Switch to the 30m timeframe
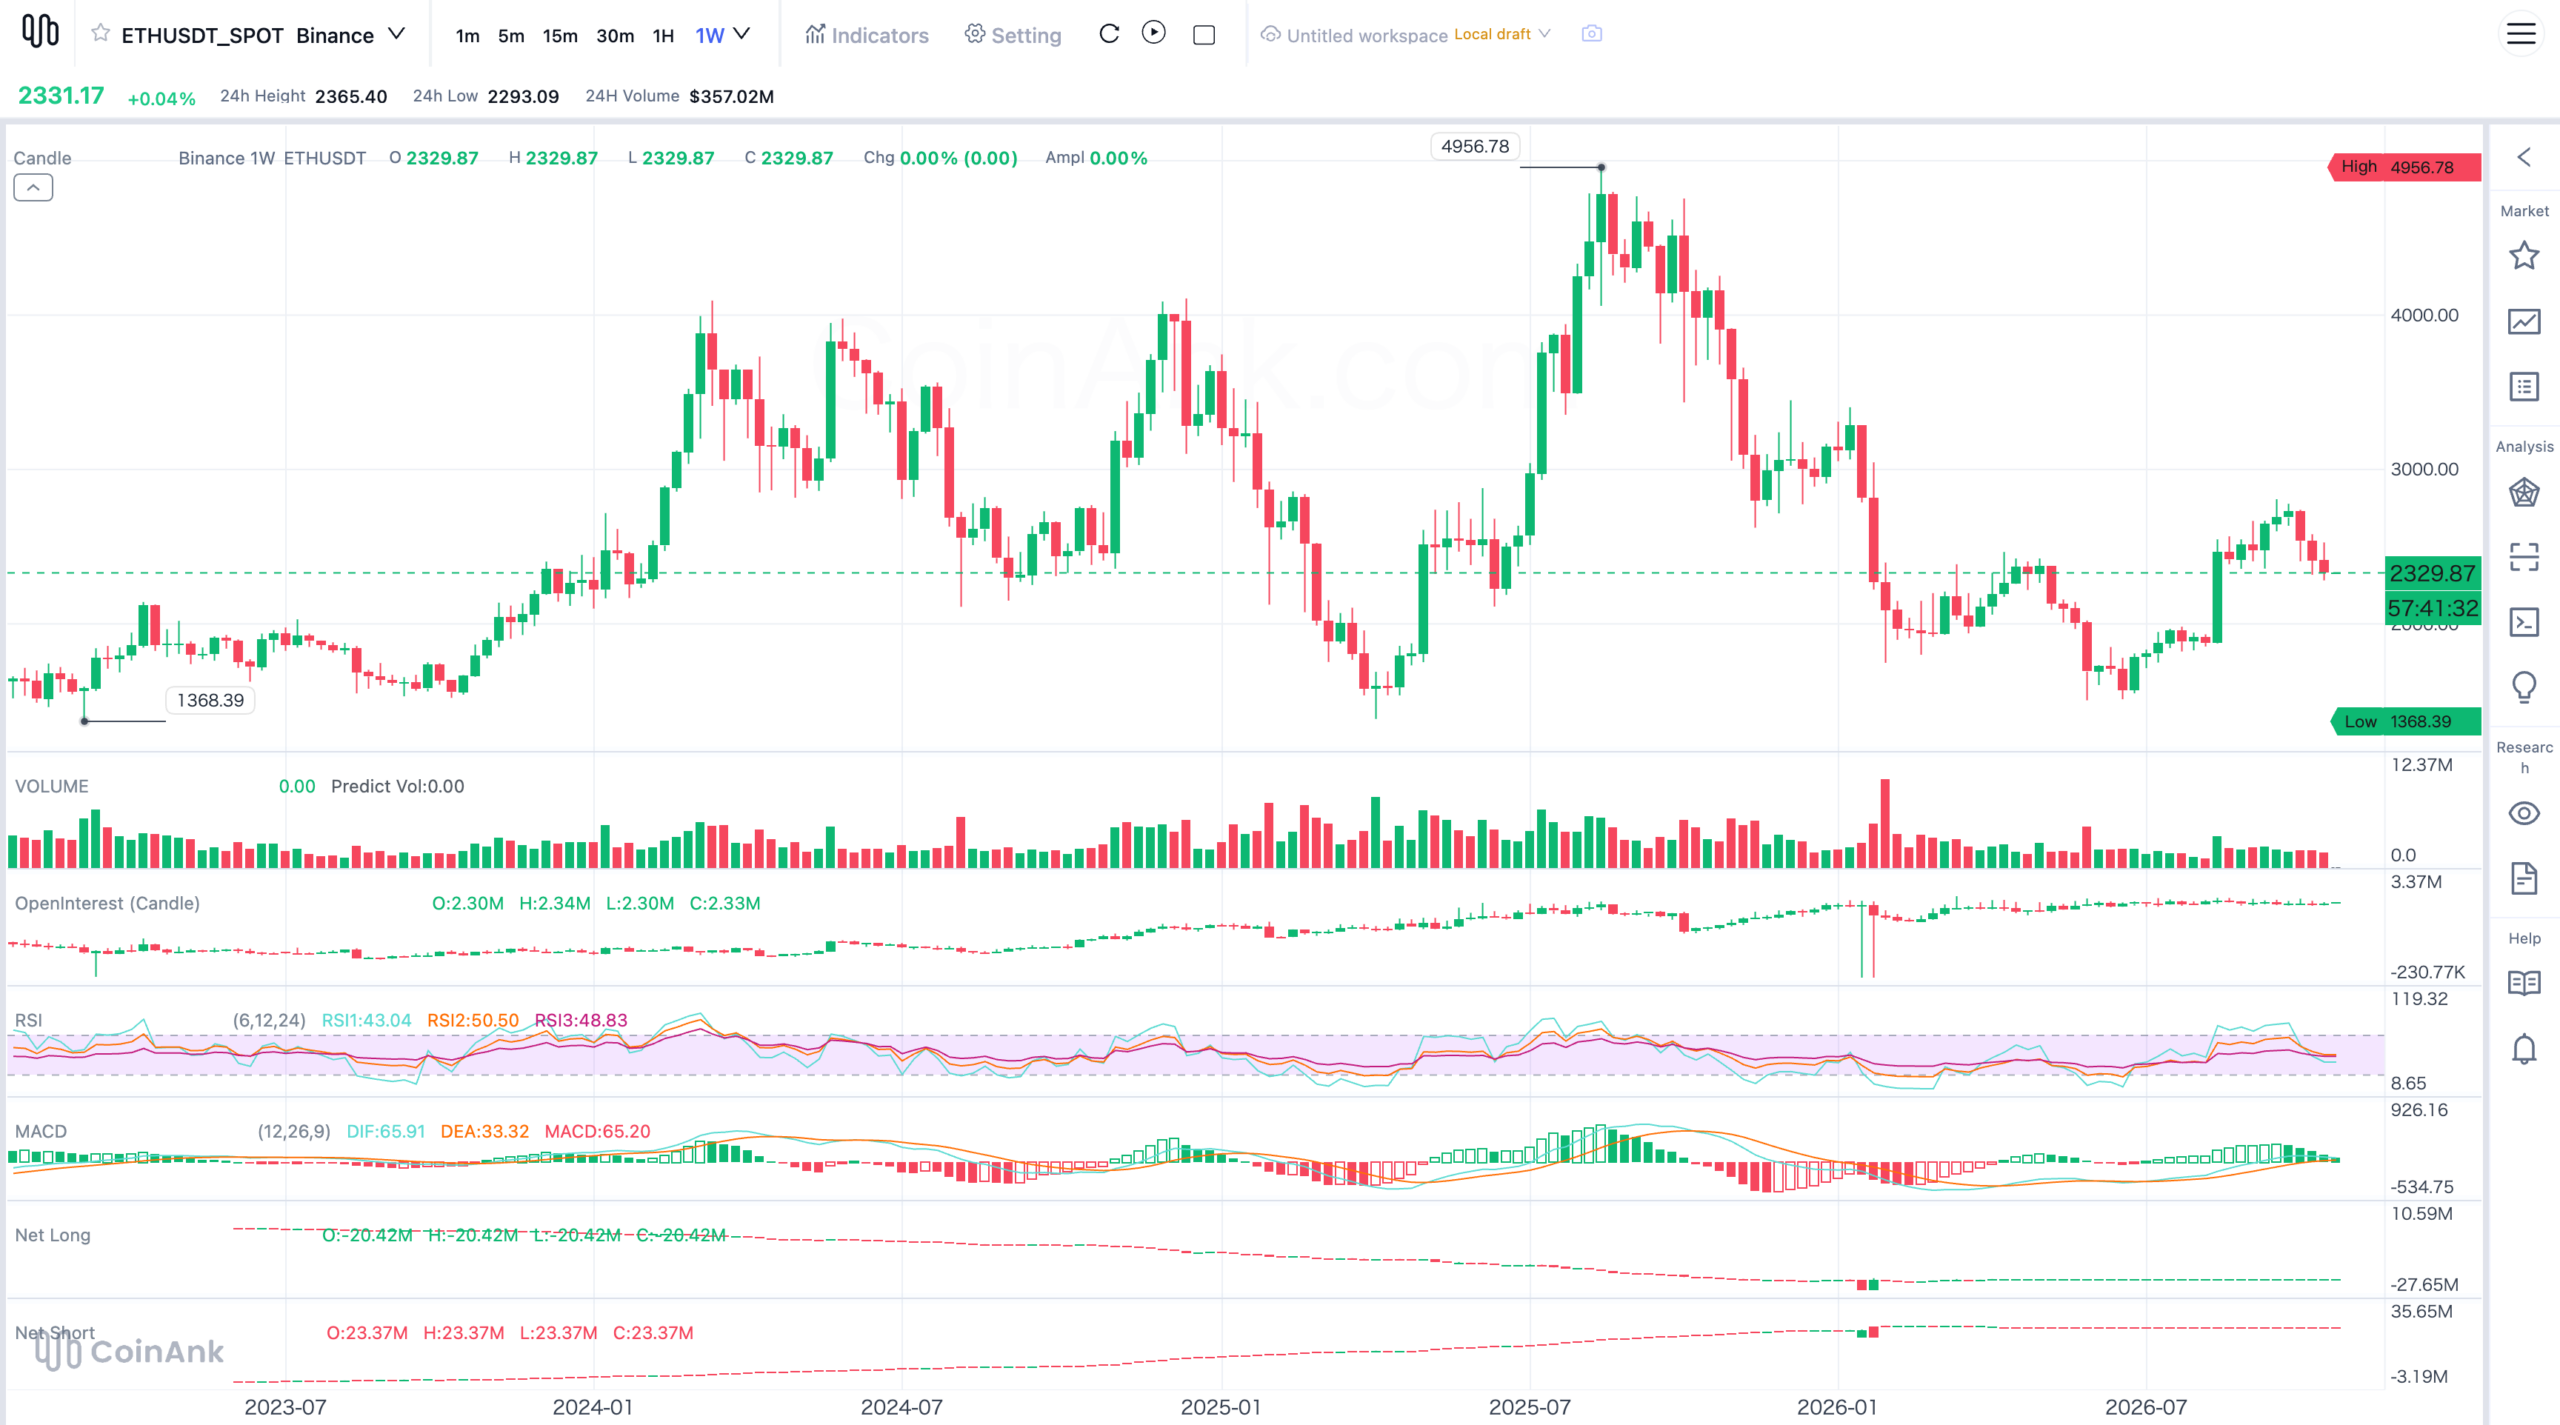This screenshot has width=2560, height=1425. 615,36
